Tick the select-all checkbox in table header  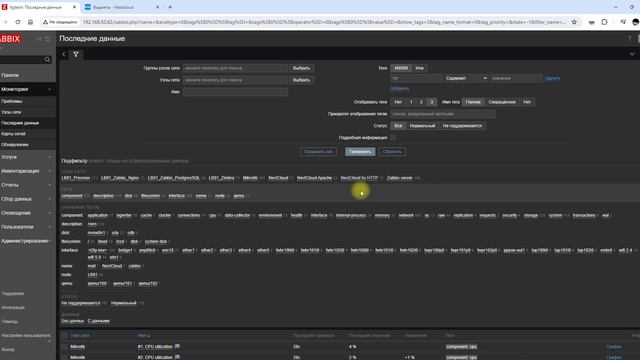click(x=64, y=336)
